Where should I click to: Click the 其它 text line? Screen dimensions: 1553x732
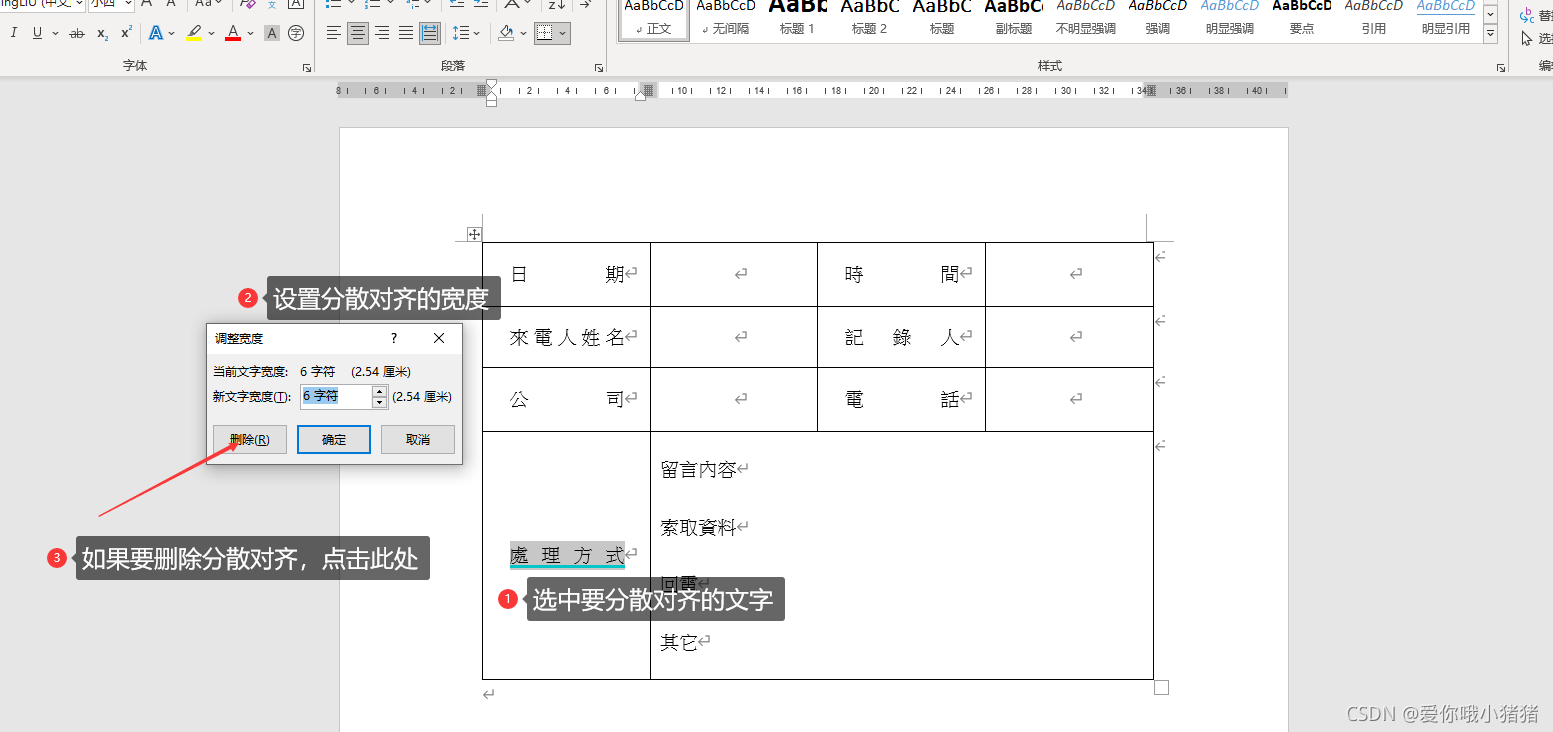tap(679, 642)
